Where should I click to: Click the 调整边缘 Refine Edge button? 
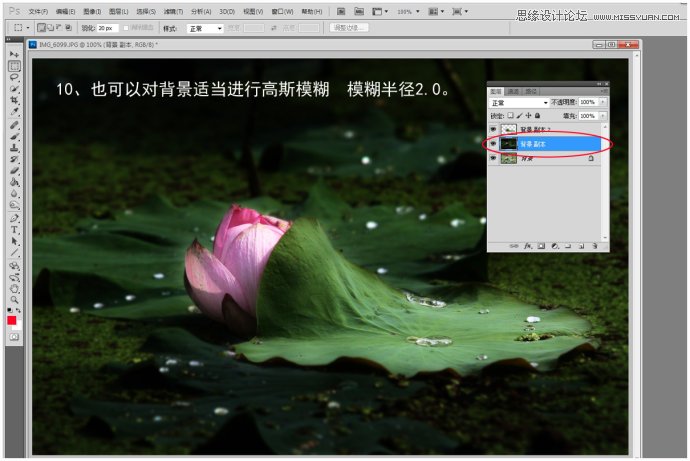[x=349, y=28]
